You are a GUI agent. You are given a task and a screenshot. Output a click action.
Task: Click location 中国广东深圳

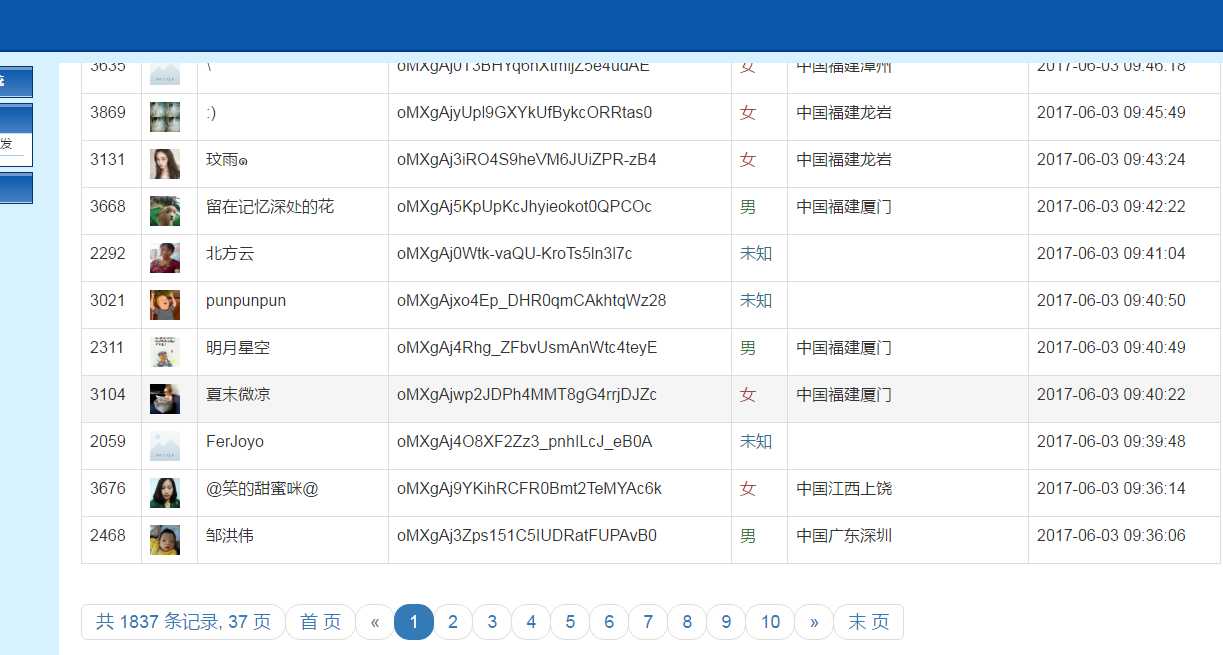[x=844, y=535]
